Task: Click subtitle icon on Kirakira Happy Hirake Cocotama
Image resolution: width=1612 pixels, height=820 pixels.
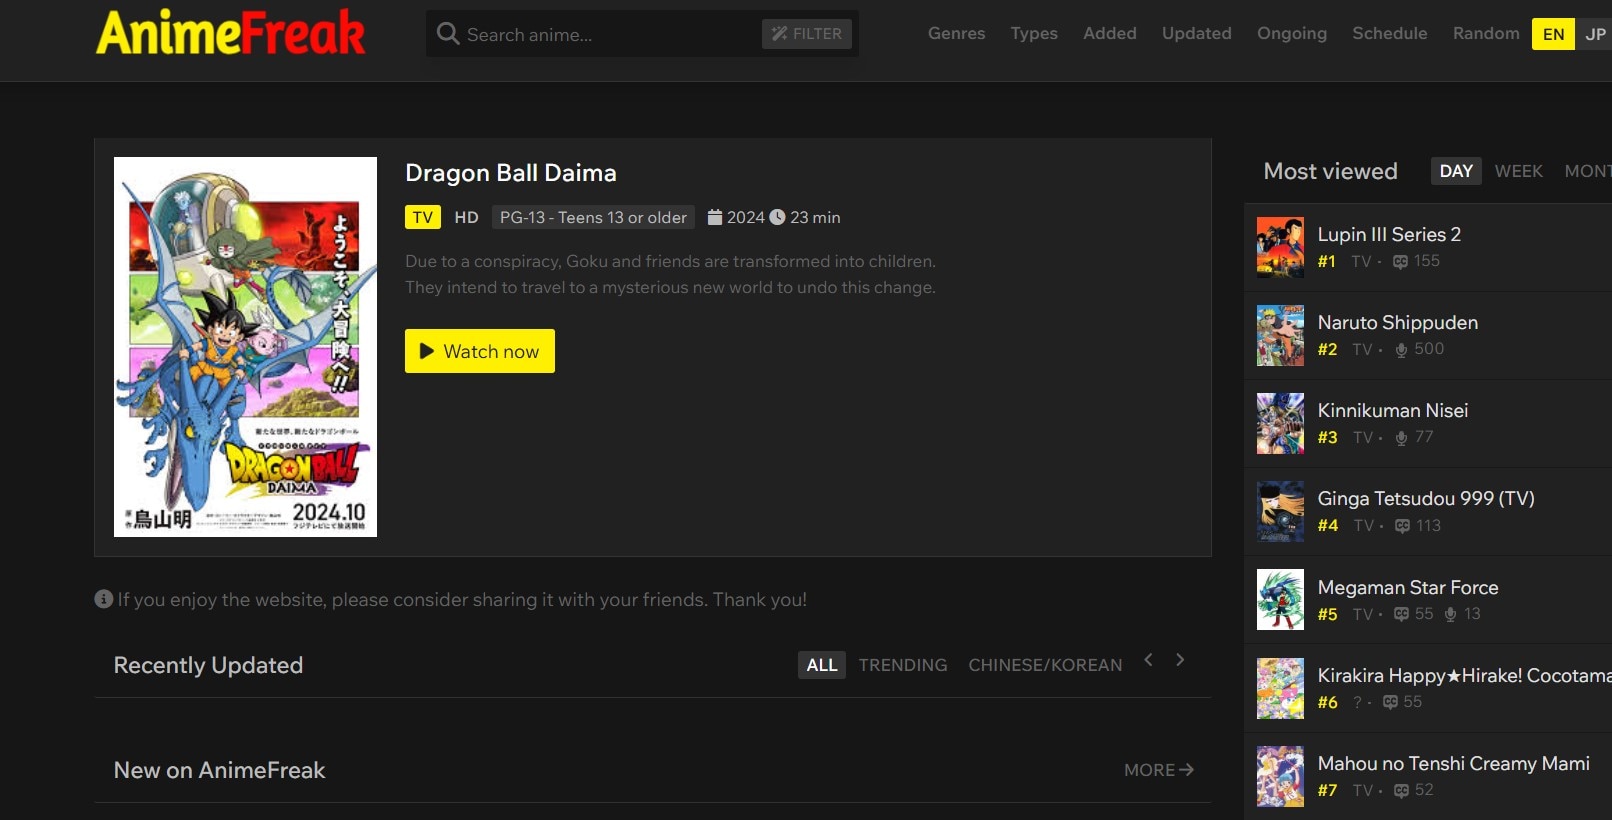Action: pyautogui.click(x=1390, y=702)
